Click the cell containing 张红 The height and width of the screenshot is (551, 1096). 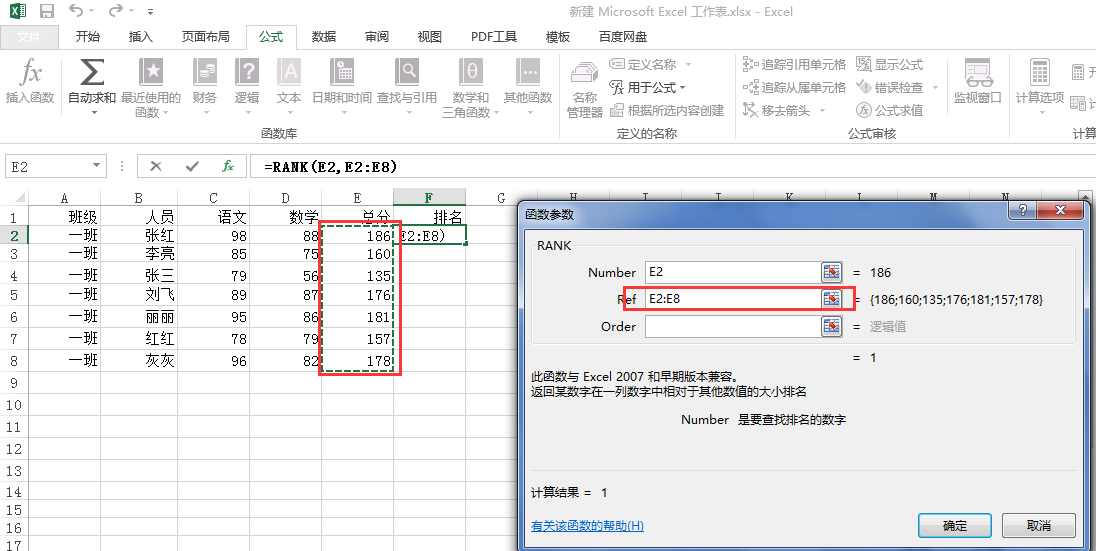coord(139,236)
